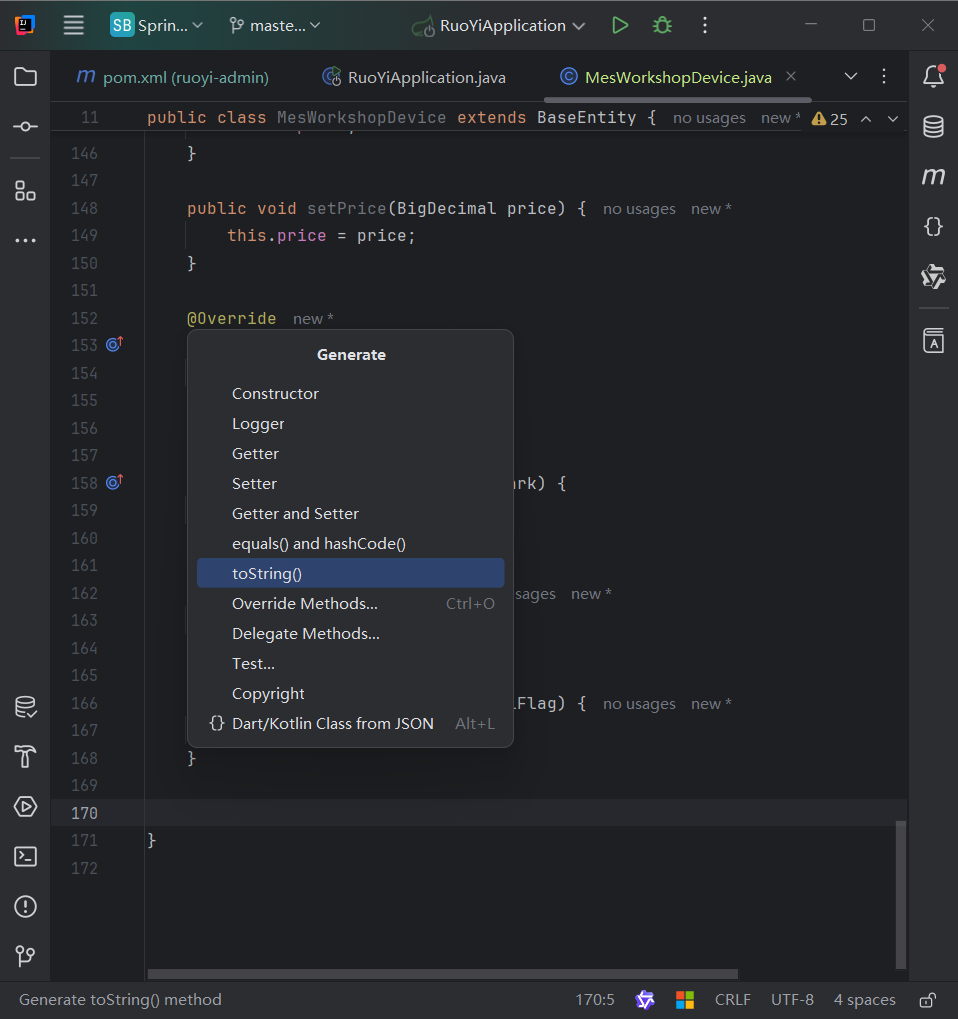The width and height of the screenshot is (958, 1019).
Task: Click override gutter icon on line 158
Action: coord(114,482)
